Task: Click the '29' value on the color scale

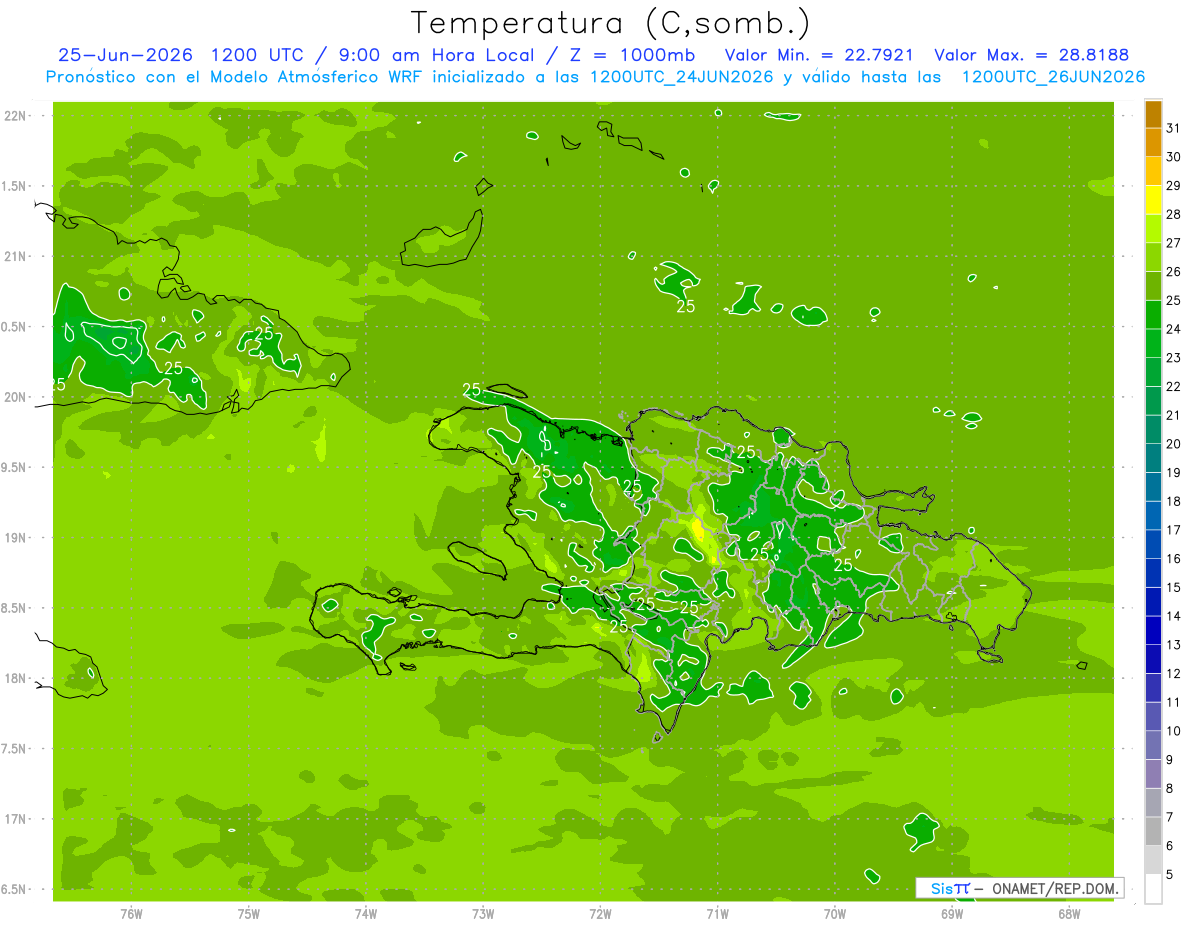Action: pyautogui.click(x=1173, y=185)
